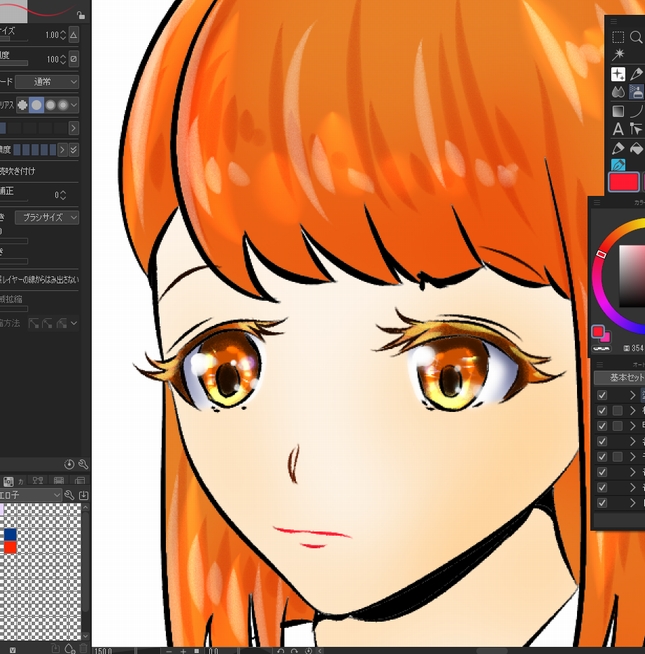
Task: Toggle last auto action row checkbox
Action: coord(602,503)
